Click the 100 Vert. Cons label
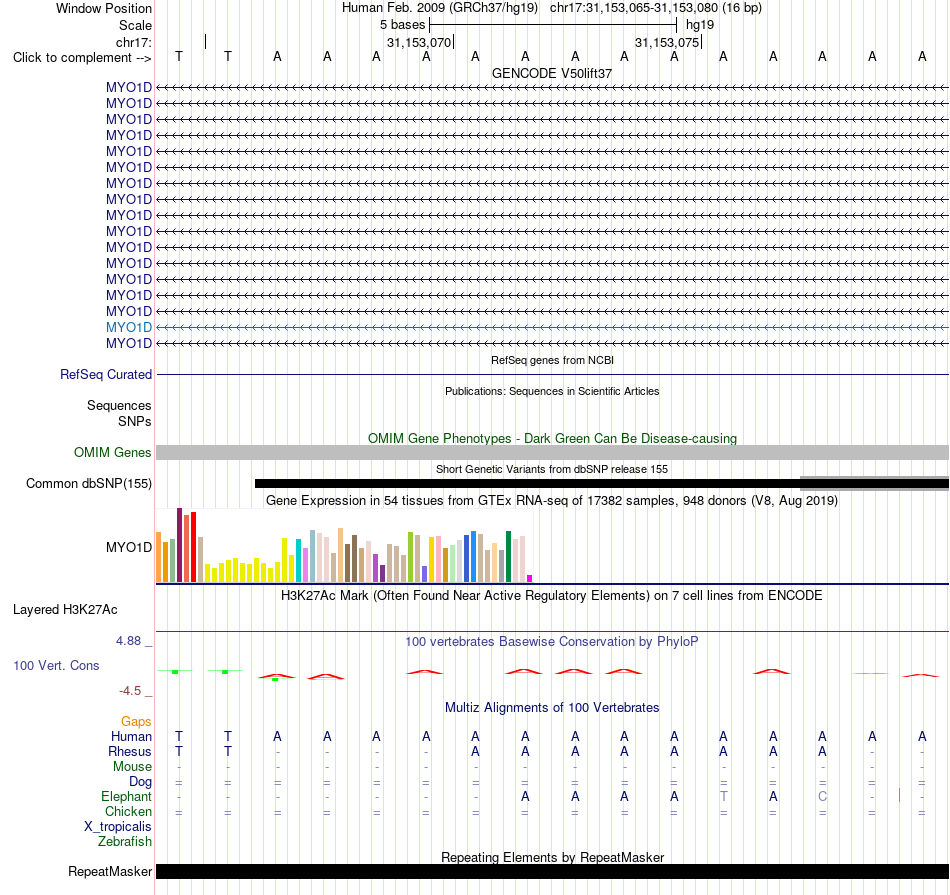The height and width of the screenshot is (895, 950). [x=56, y=665]
